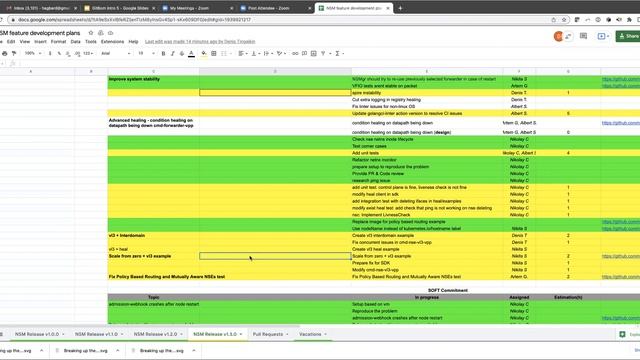Select the 'Refactor netns monitor' cell
Screen dimensions: 640x360
click(x=427, y=160)
